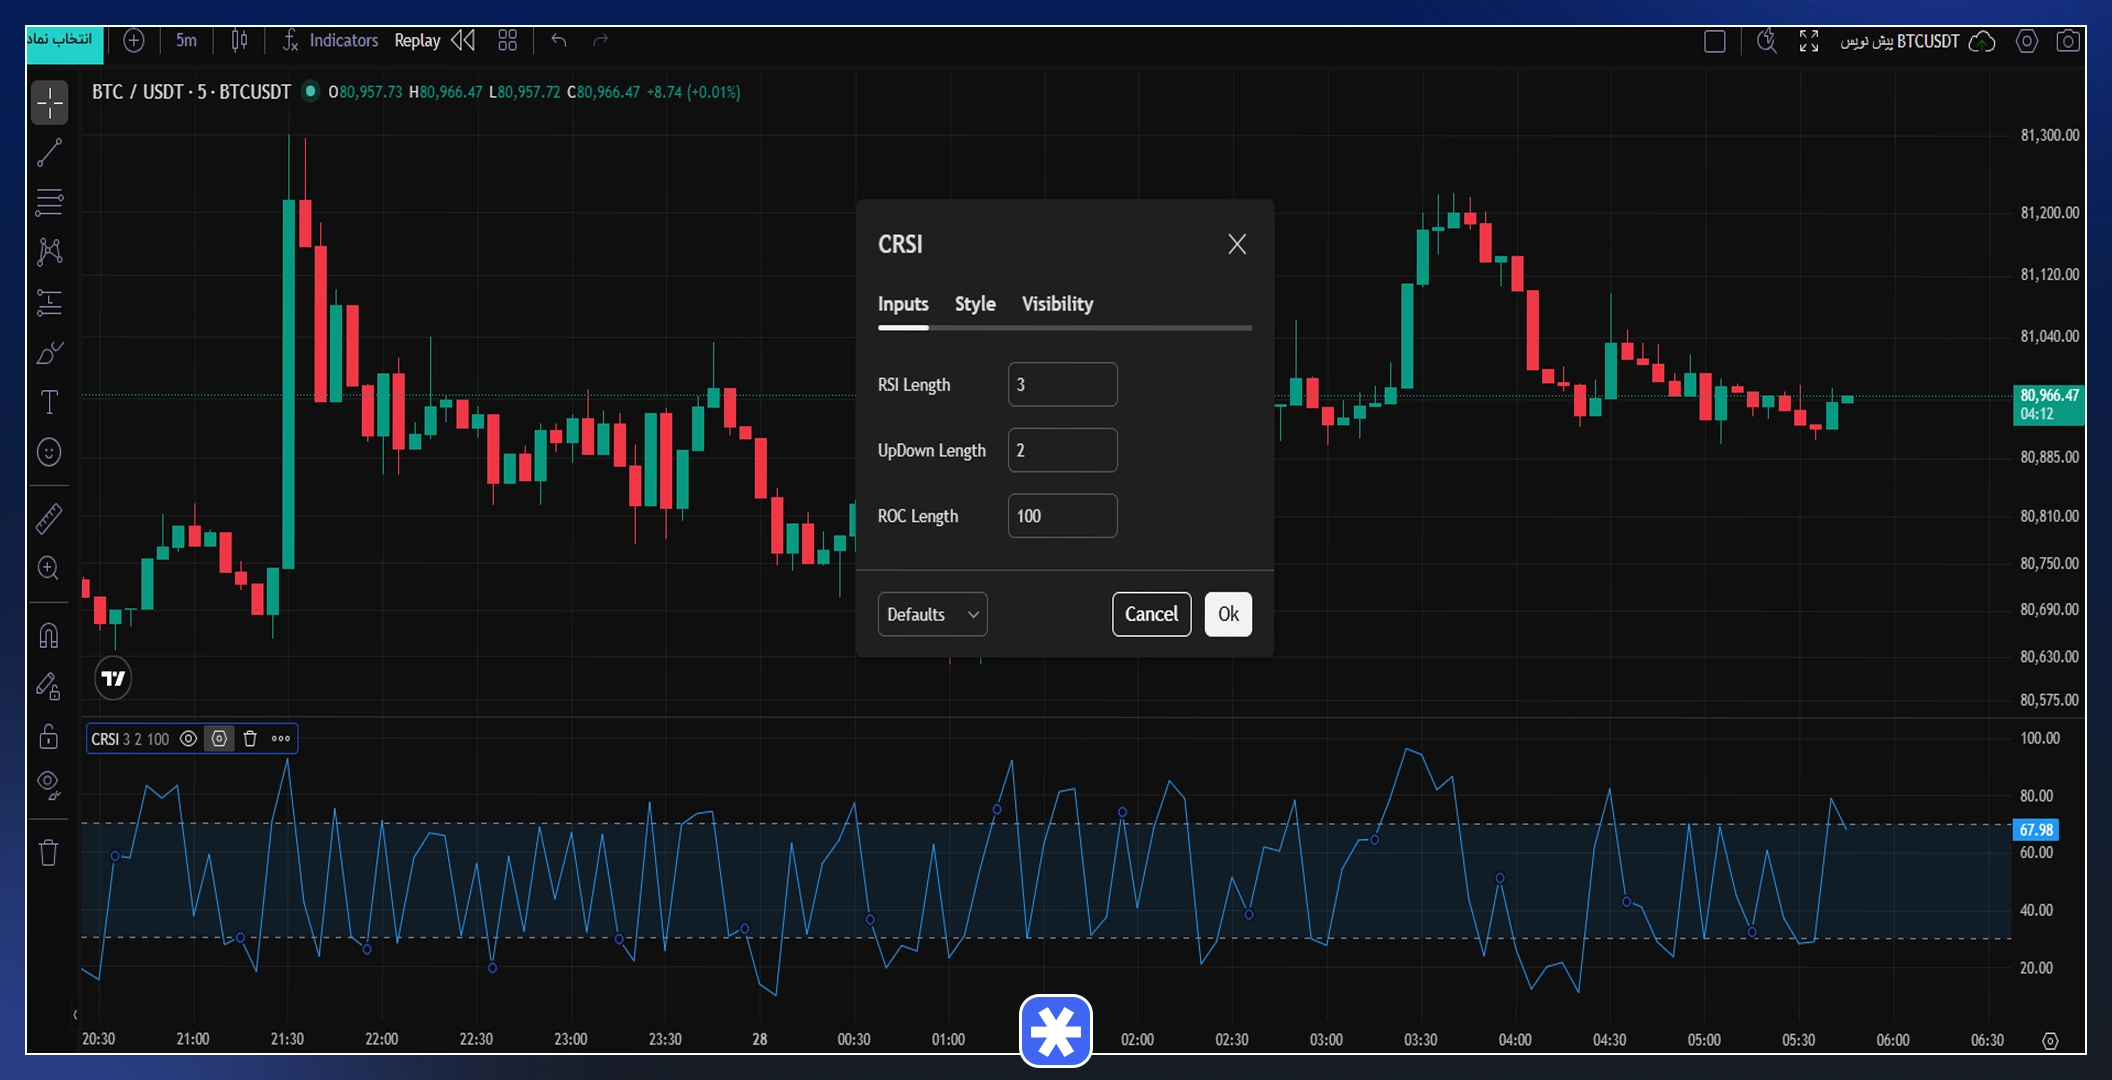This screenshot has height=1080, width=2112.
Task: Open the CRSI more options menu
Action: point(281,739)
